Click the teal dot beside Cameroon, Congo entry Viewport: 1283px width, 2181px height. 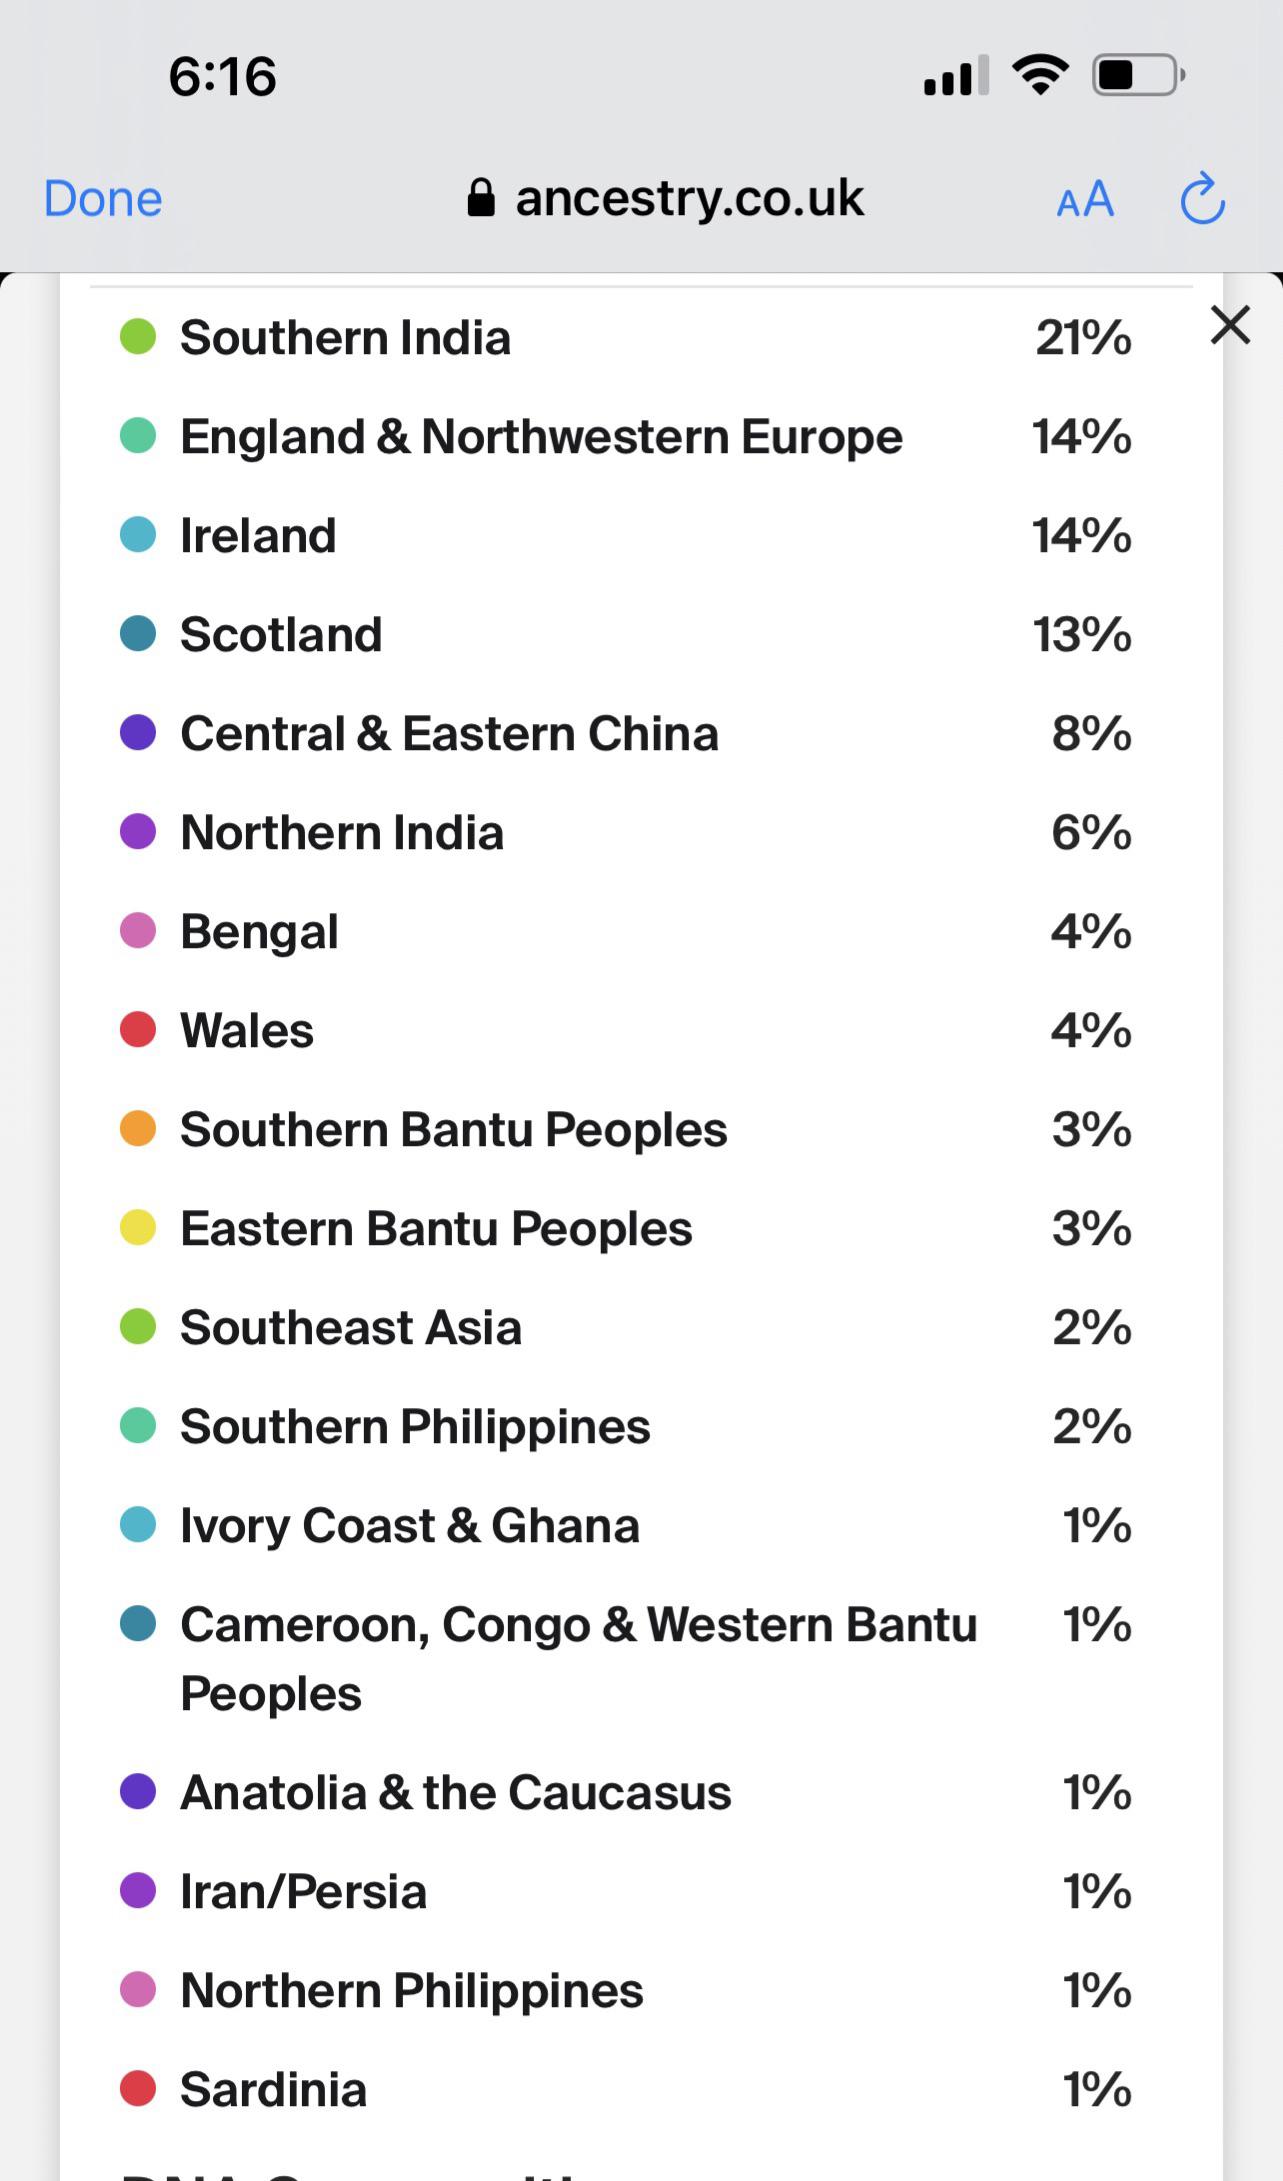pyautogui.click(x=138, y=1624)
